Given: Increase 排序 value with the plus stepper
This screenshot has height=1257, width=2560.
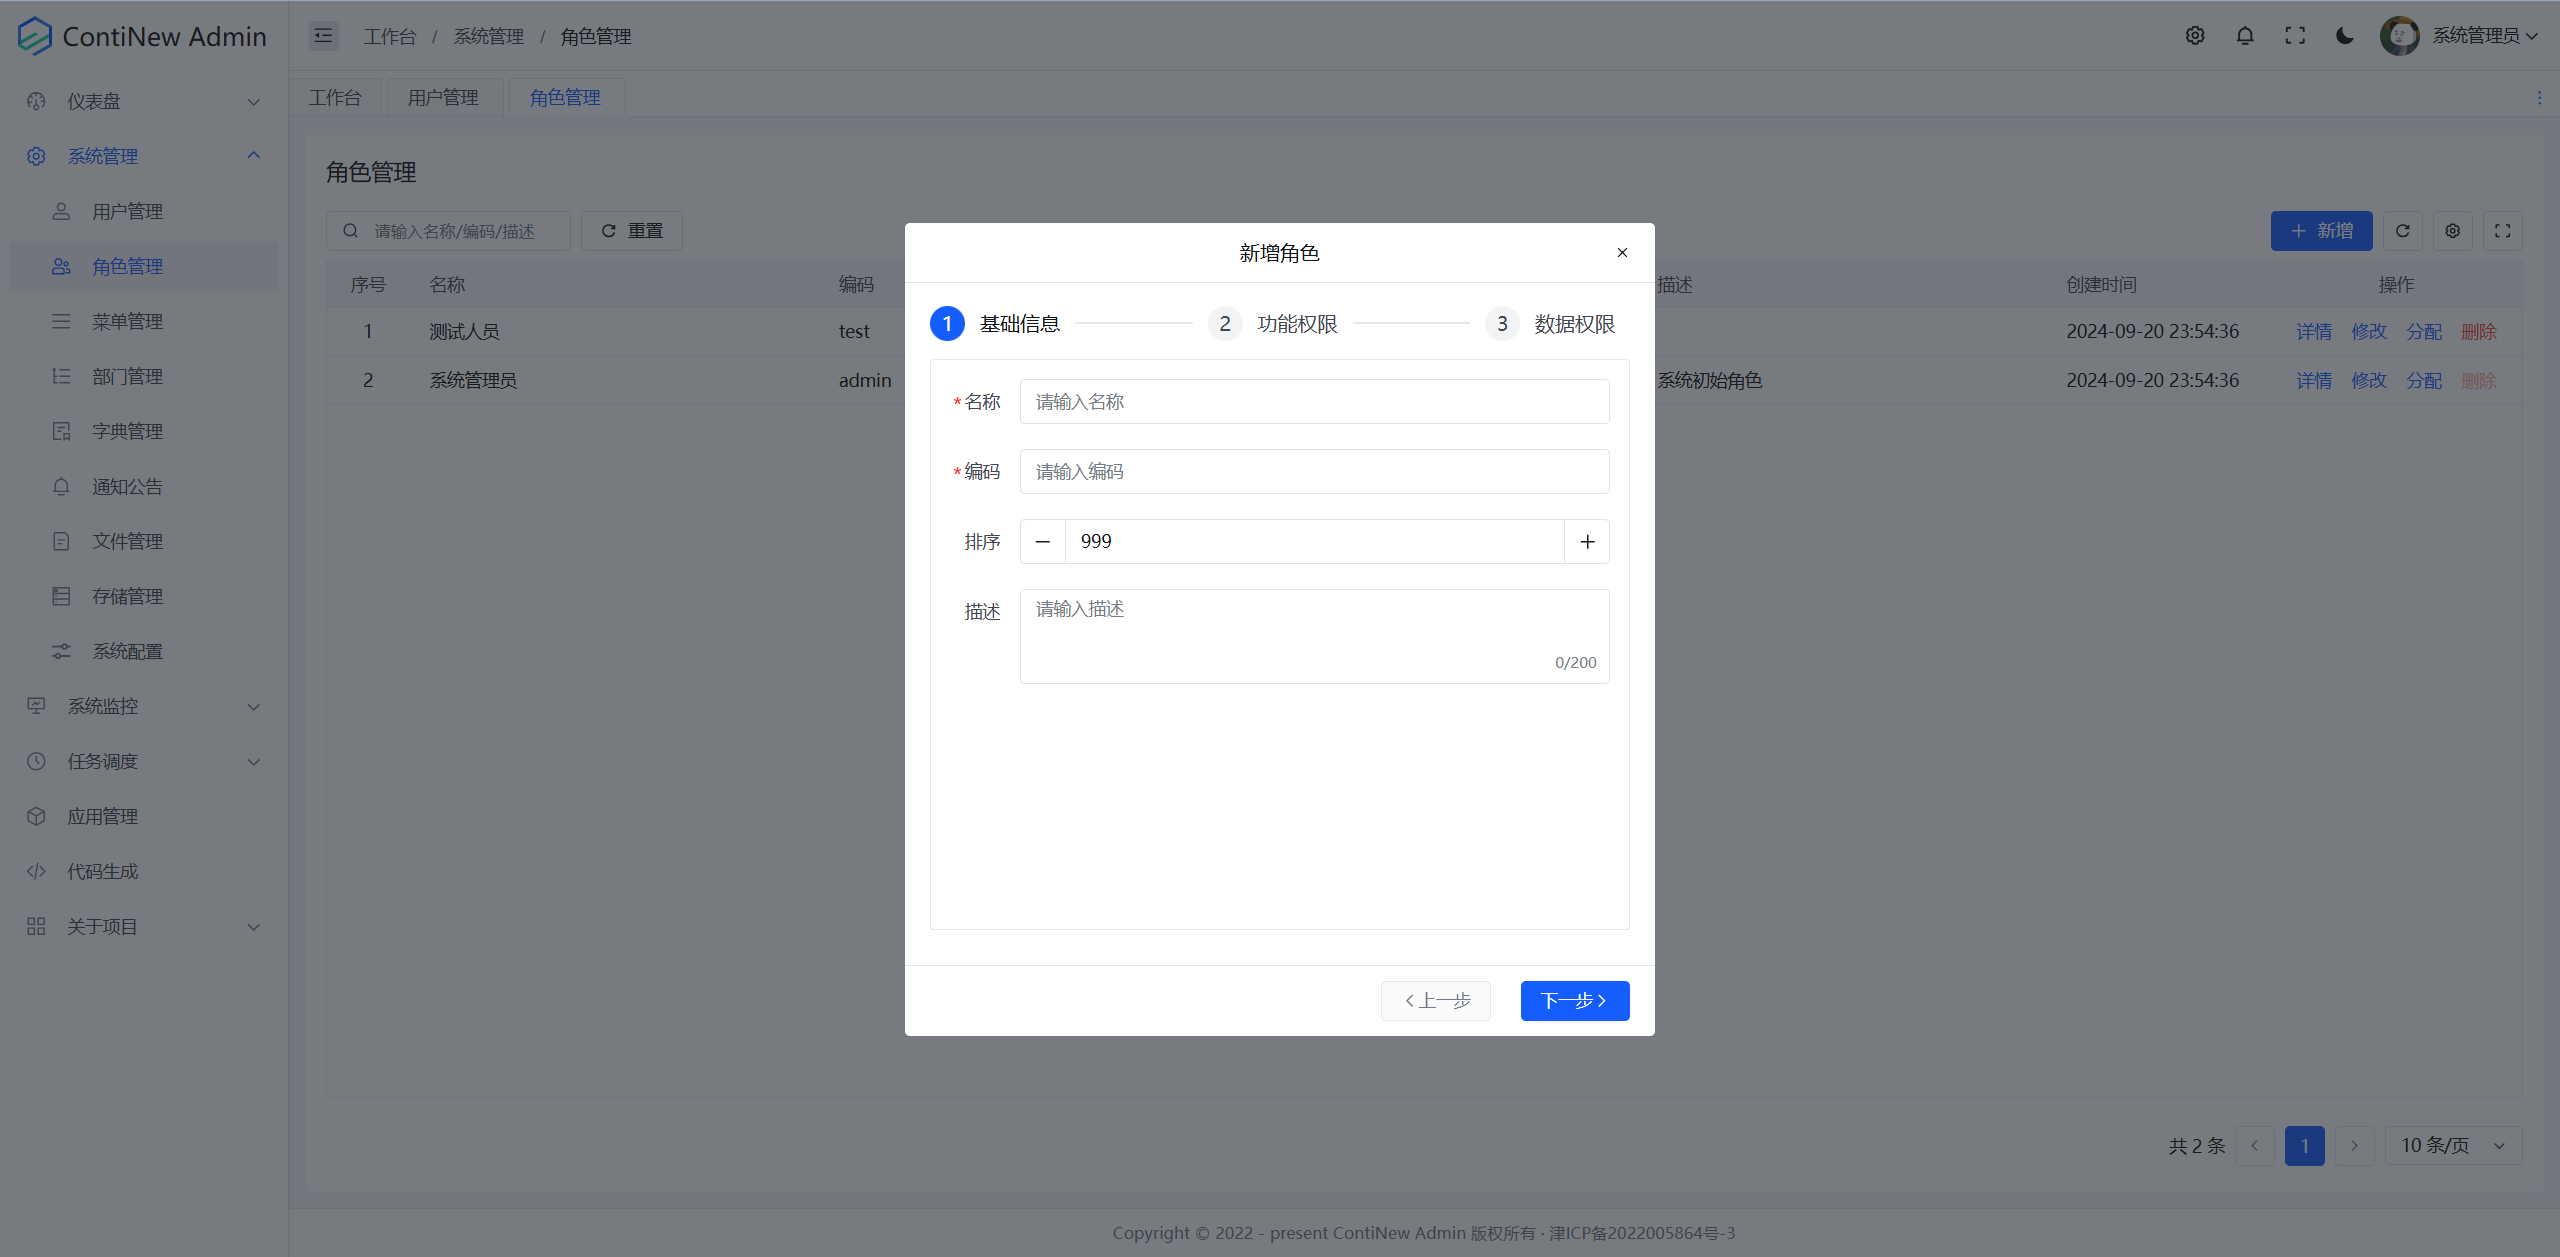Looking at the screenshot, I should click(1586, 541).
